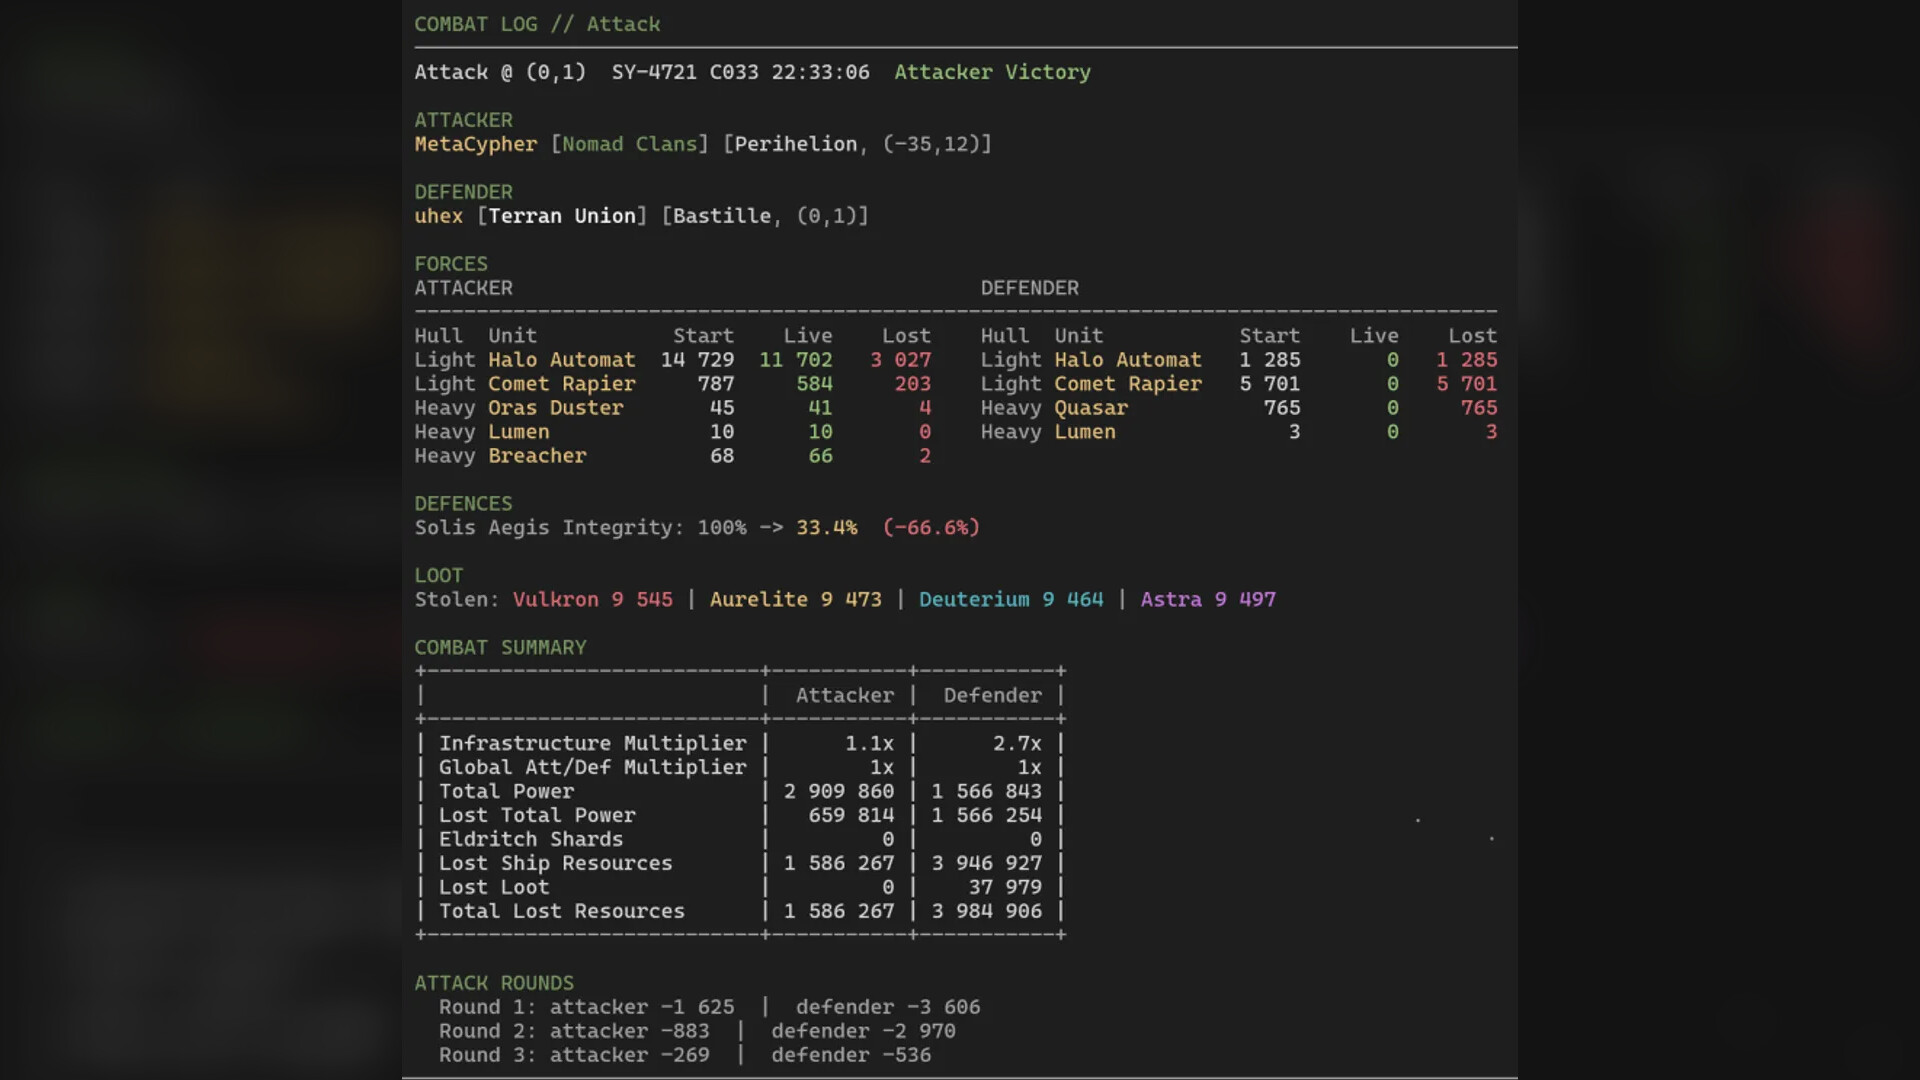Click stolen Astra 9 497 value

[1208, 600]
